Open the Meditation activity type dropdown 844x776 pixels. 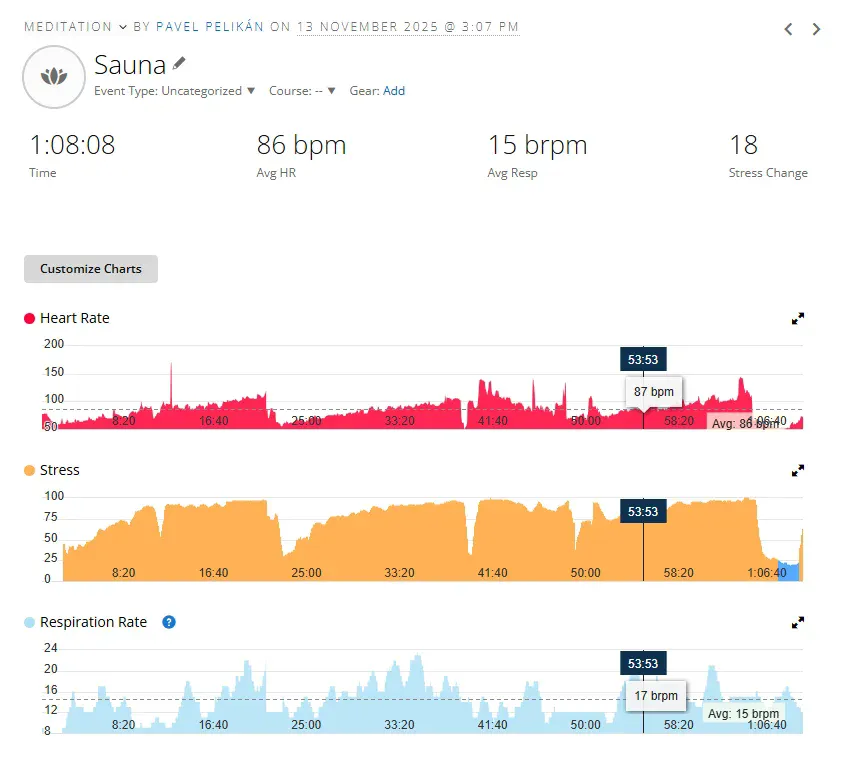click(76, 27)
